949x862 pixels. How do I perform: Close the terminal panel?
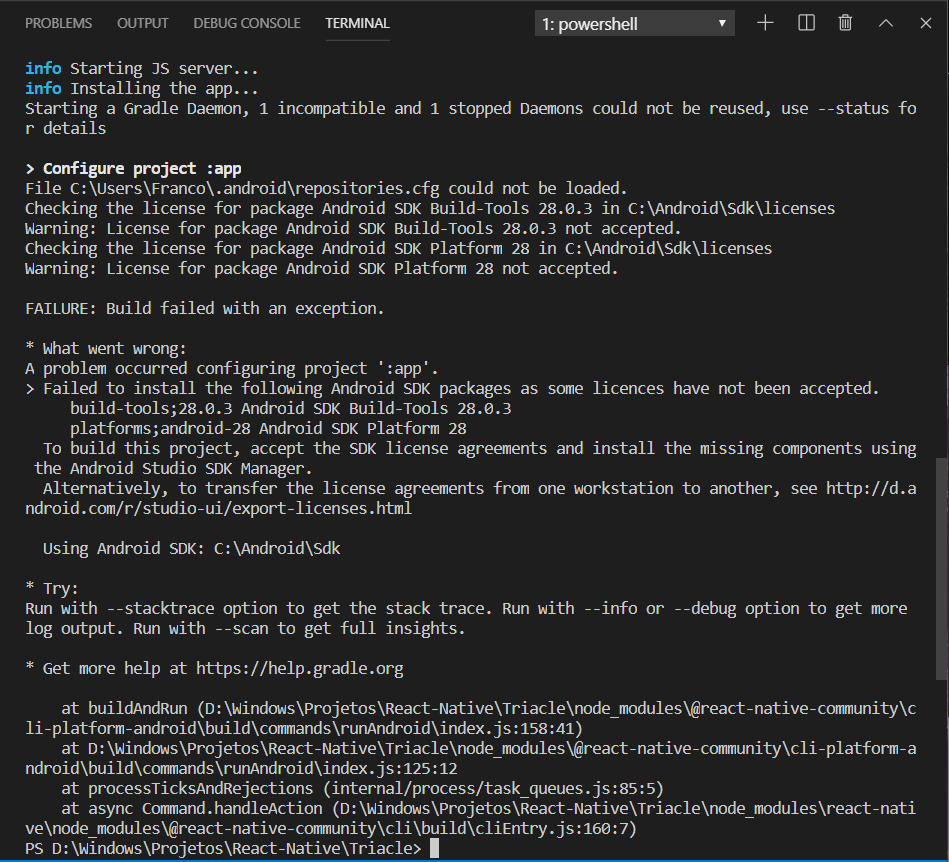click(925, 23)
